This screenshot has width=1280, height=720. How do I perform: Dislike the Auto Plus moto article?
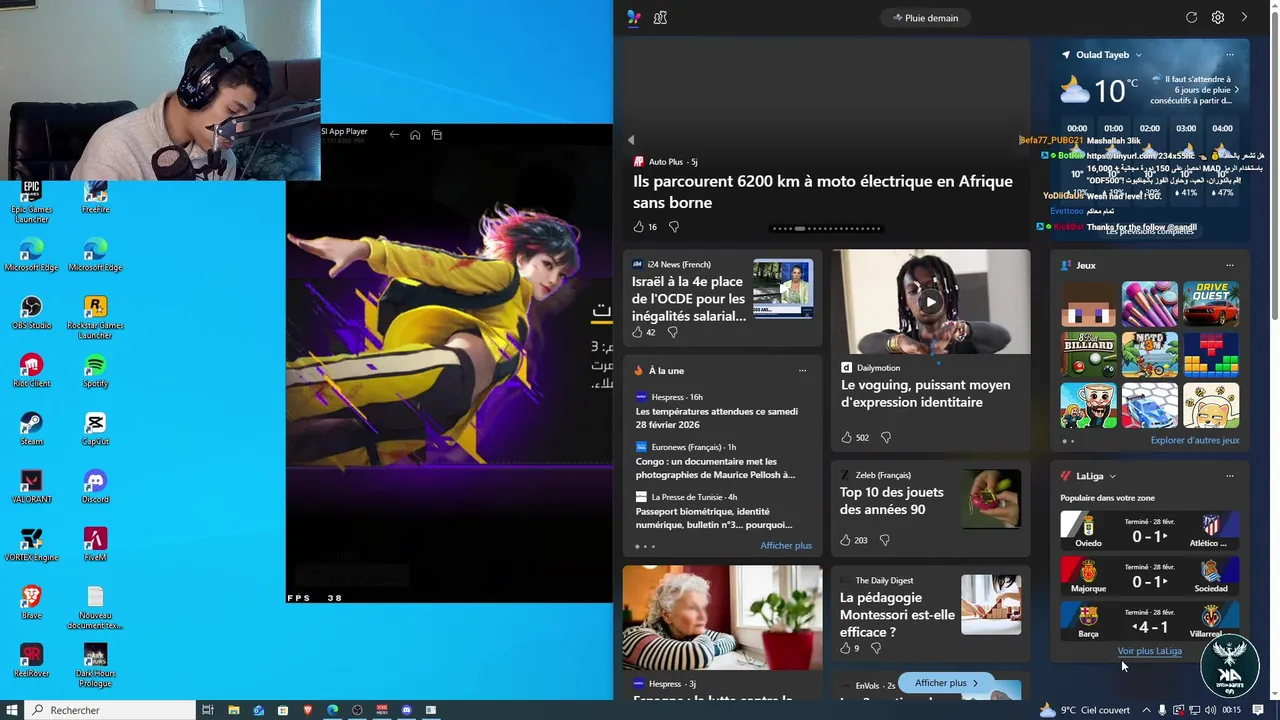point(674,227)
